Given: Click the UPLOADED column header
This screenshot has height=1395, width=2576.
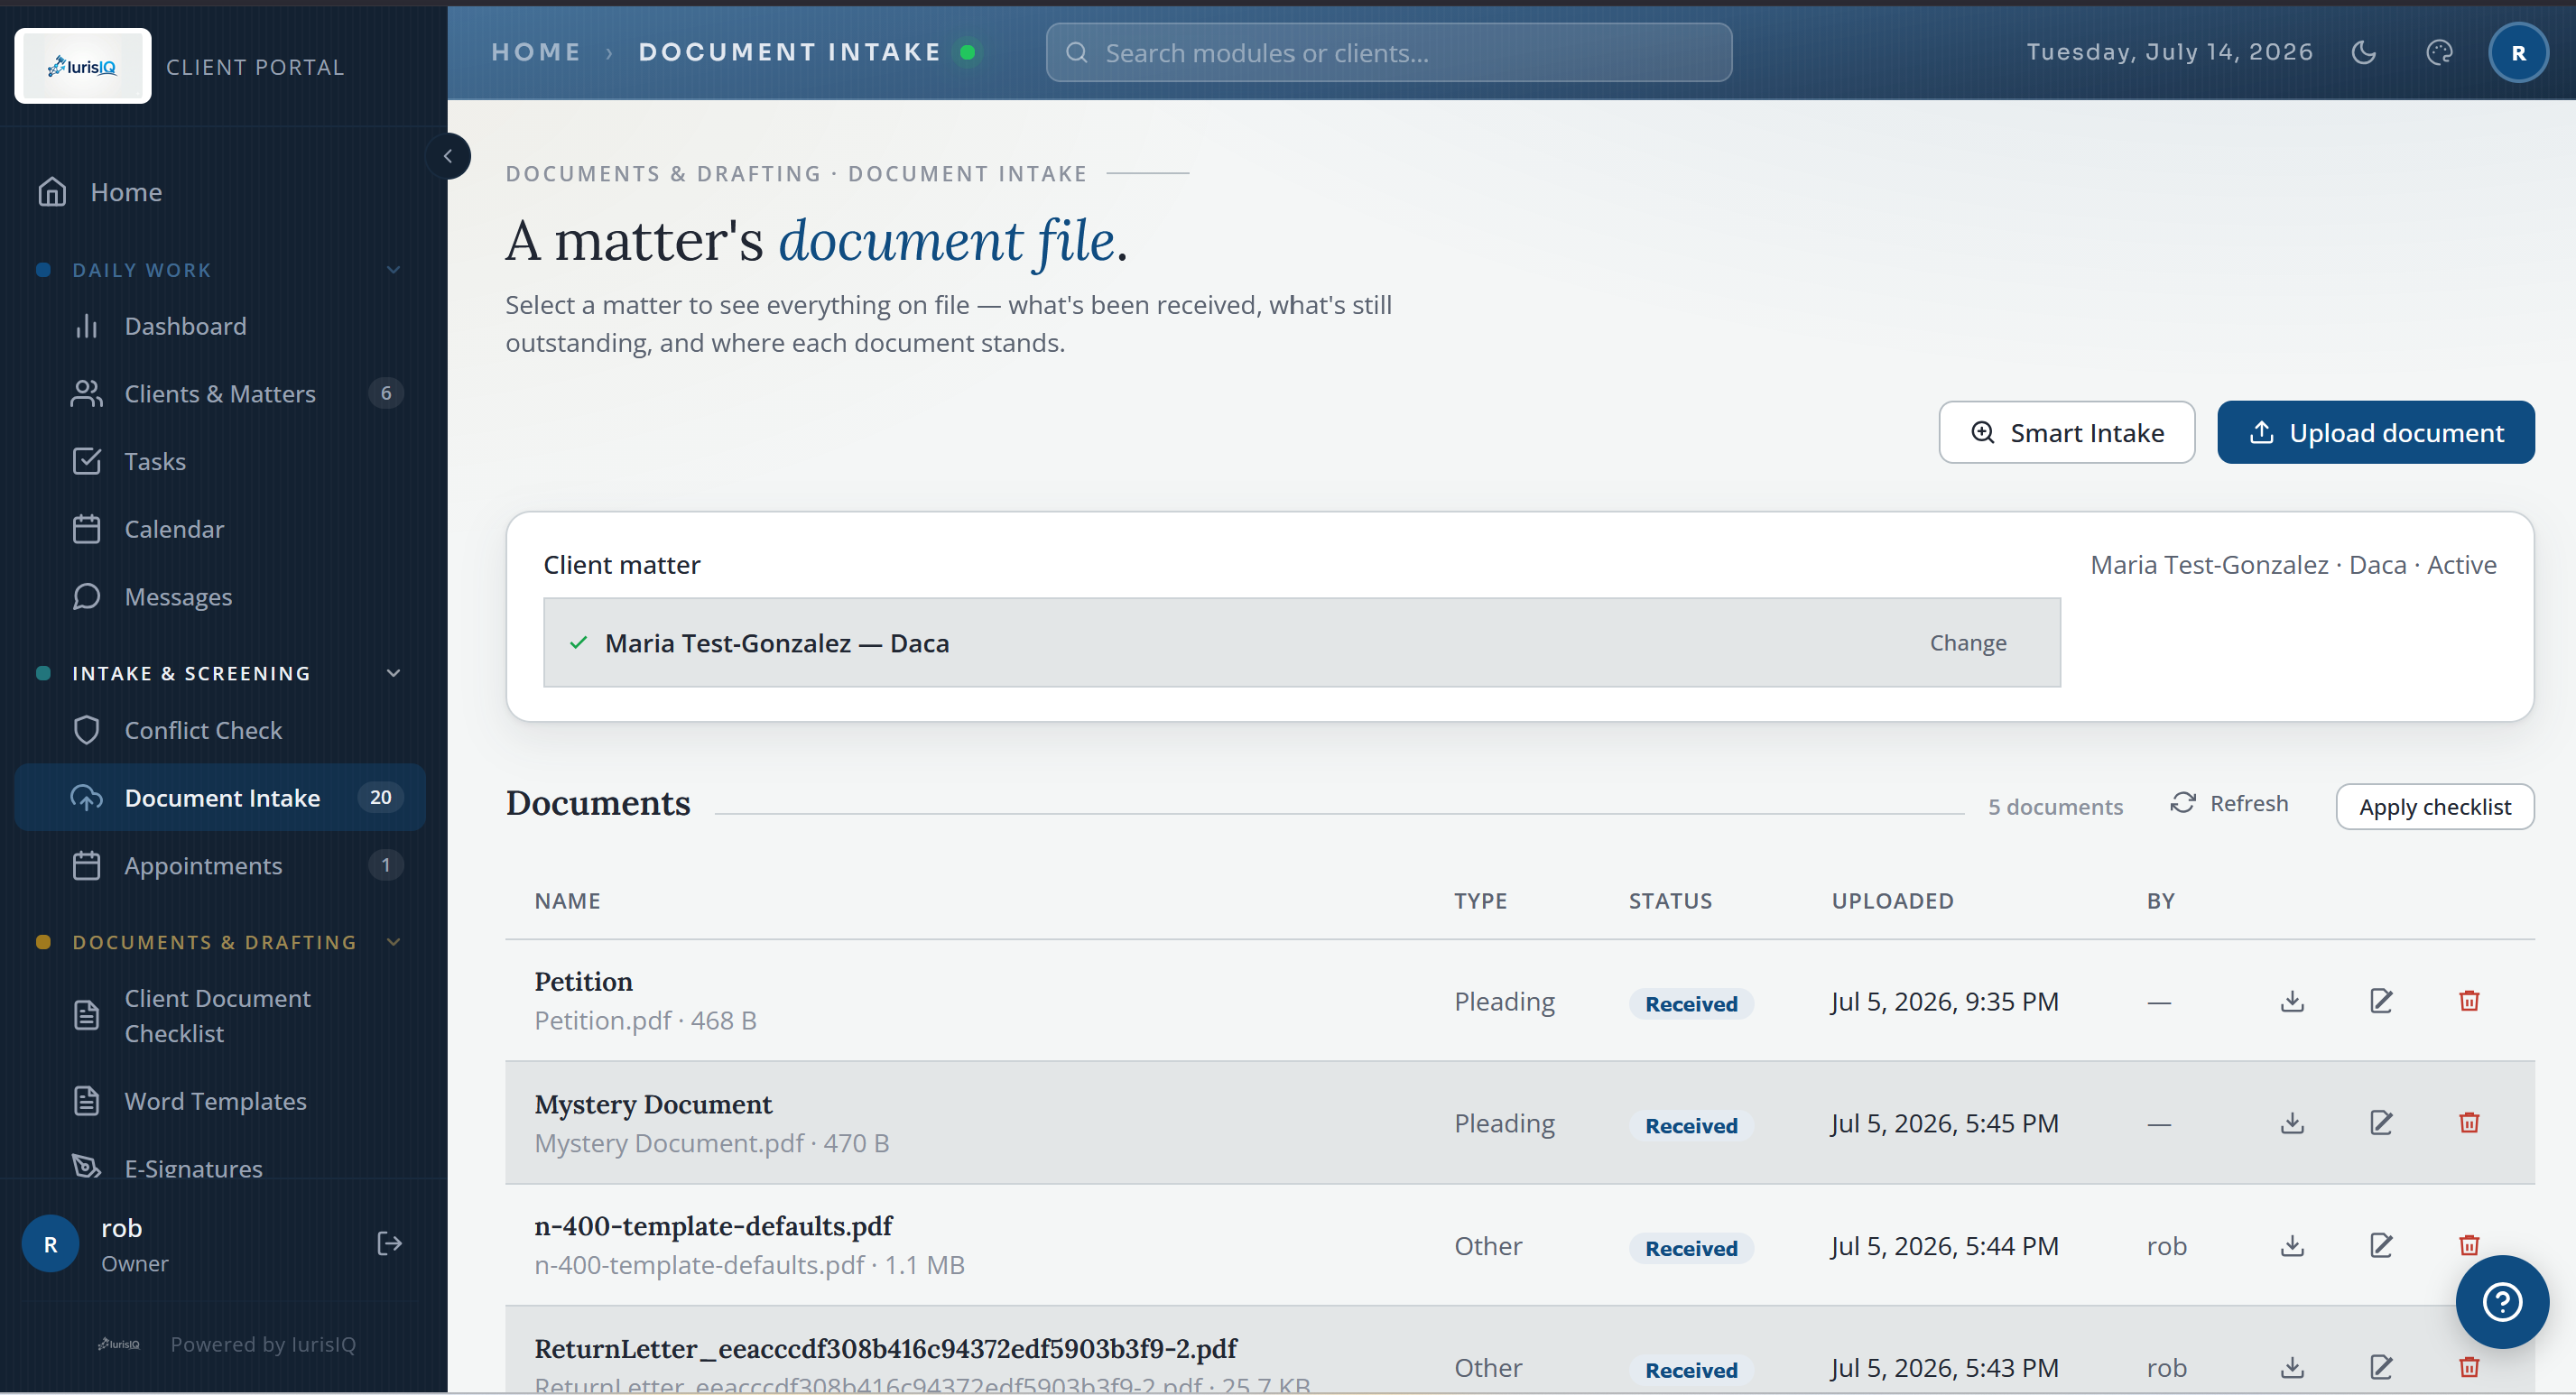Looking at the screenshot, I should pyautogui.click(x=1891, y=901).
